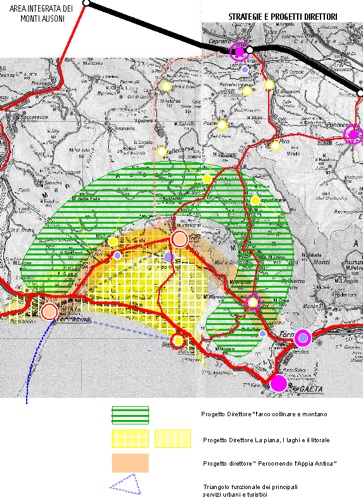Click the STRATEGIE E PROGETTI DIRETTORI title
Viewport: 363px width, 500px height.
coord(283,17)
